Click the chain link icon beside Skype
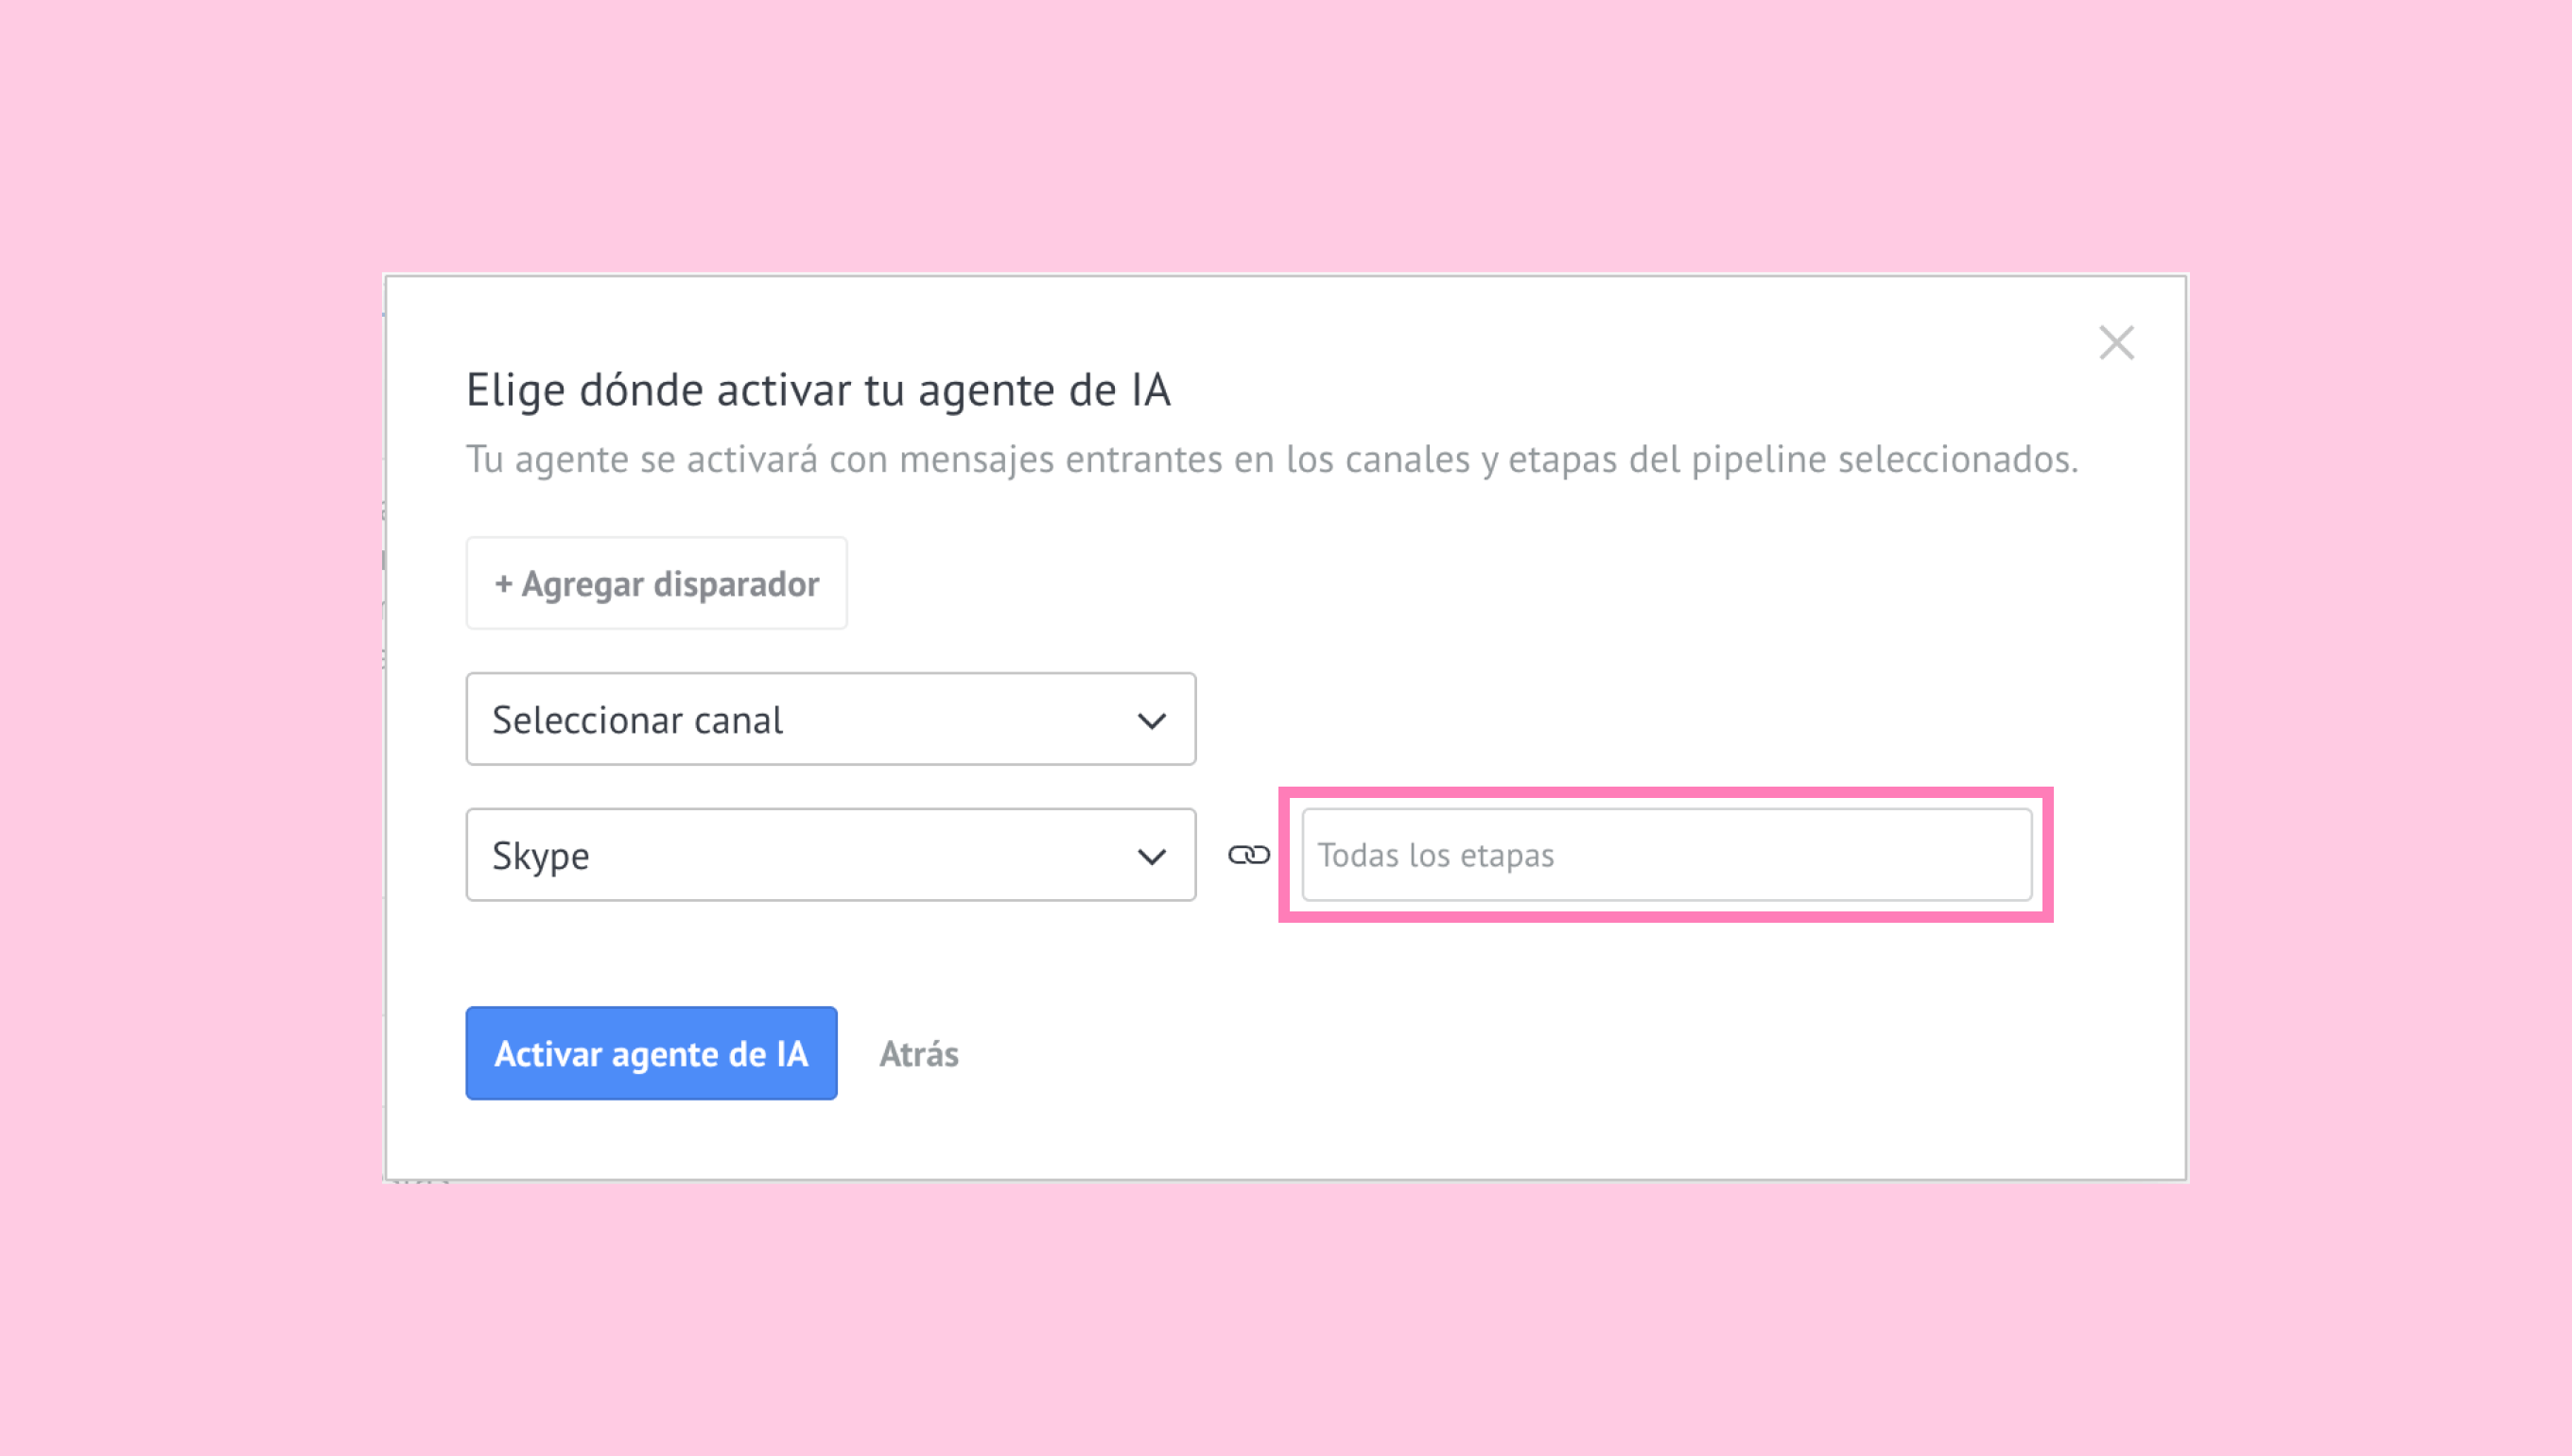The width and height of the screenshot is (2572, 1456). 1249,855
